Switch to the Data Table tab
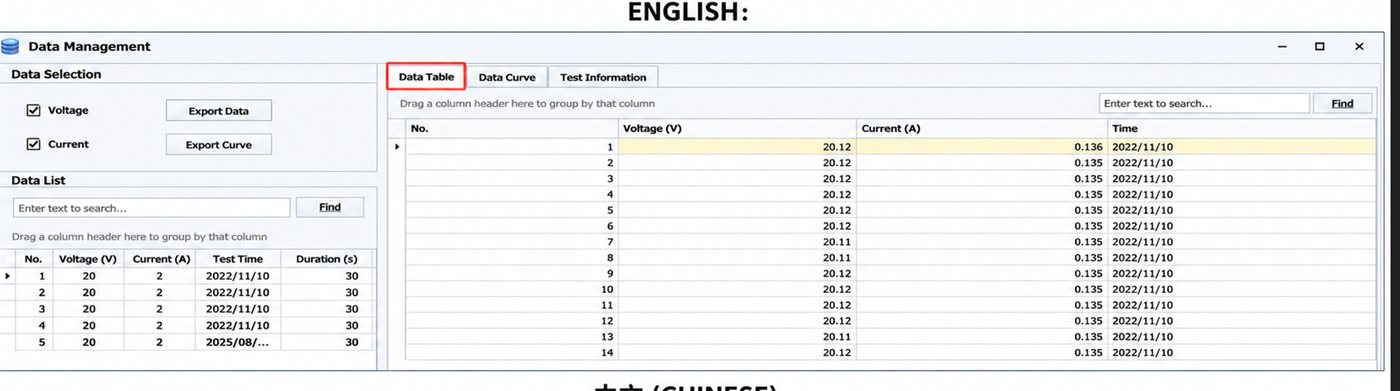The height and width of the screenshot is (391, 1400). point(426,77)
